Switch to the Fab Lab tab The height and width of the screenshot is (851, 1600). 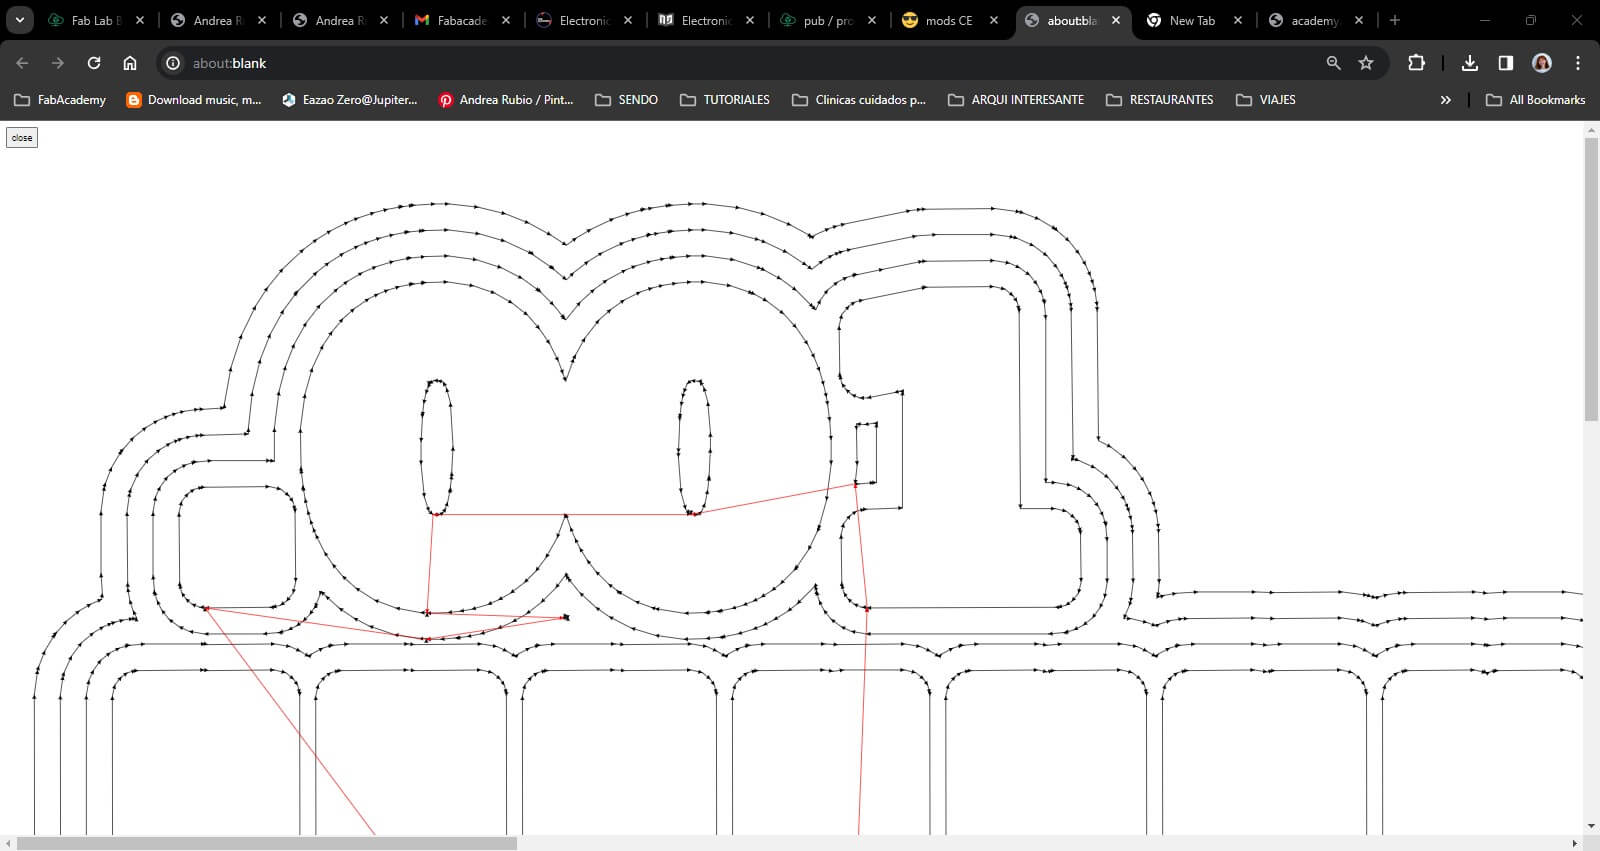click(97, 20)
